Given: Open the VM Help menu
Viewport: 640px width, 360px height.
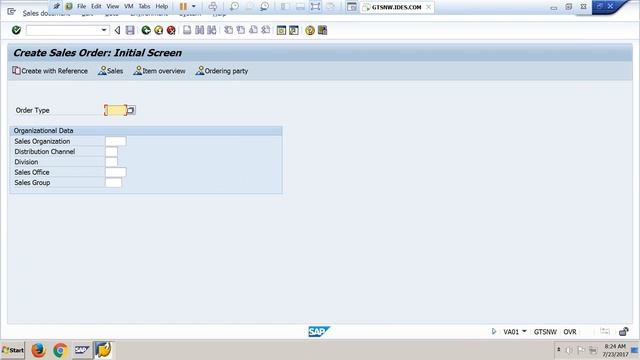Looking at the screenshot, I should (x=162, y=6).
